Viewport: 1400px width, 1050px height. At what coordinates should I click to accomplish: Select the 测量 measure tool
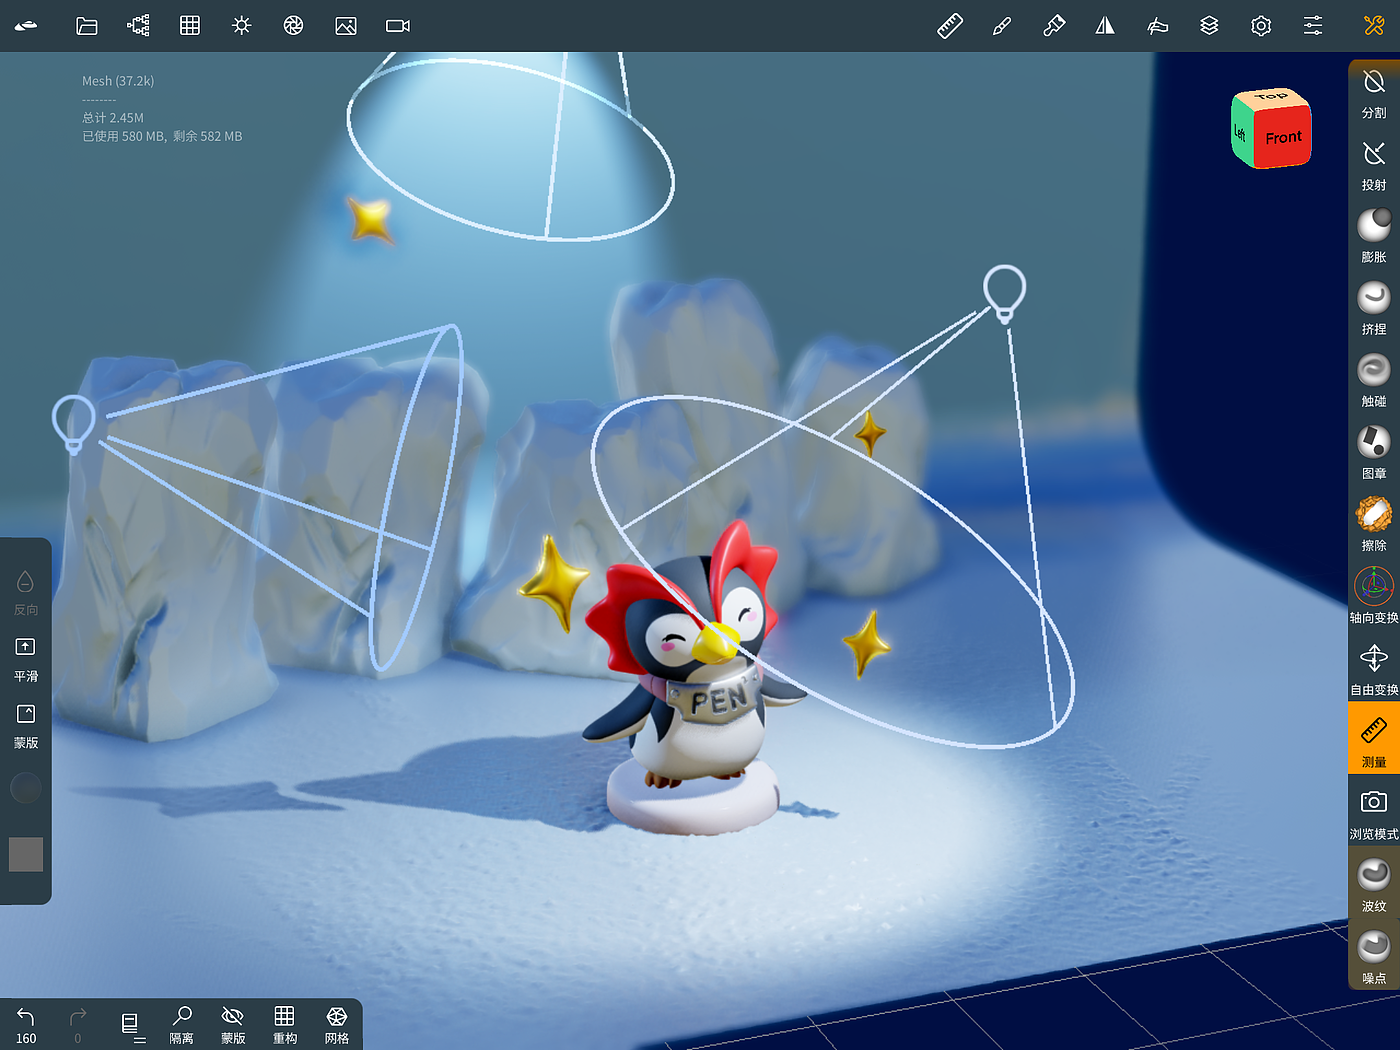point(1374,738)
